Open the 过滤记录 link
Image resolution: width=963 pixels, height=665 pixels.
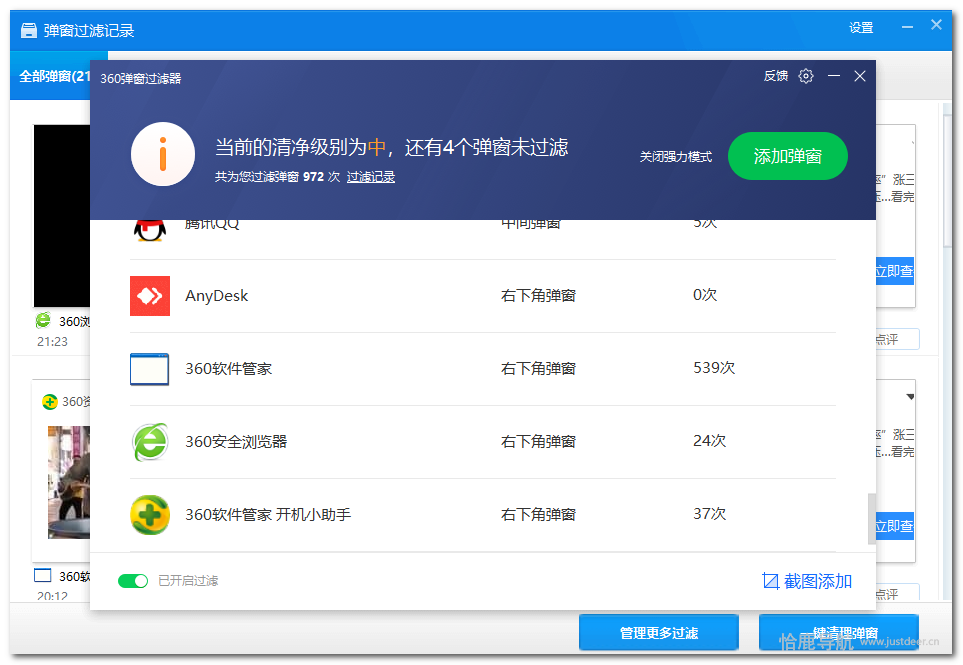pos(371,177)
